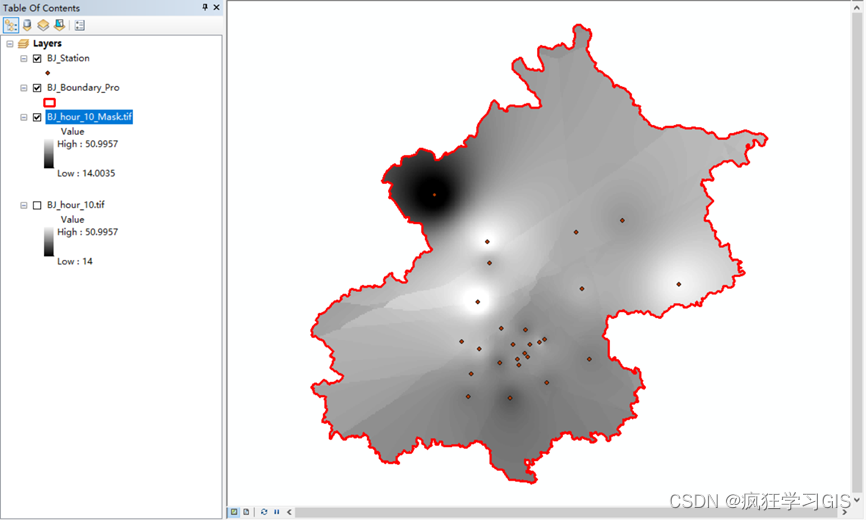This screenshot has height=520, width=866.
Task: Switch to Layout View button
Action: (246, 512)
